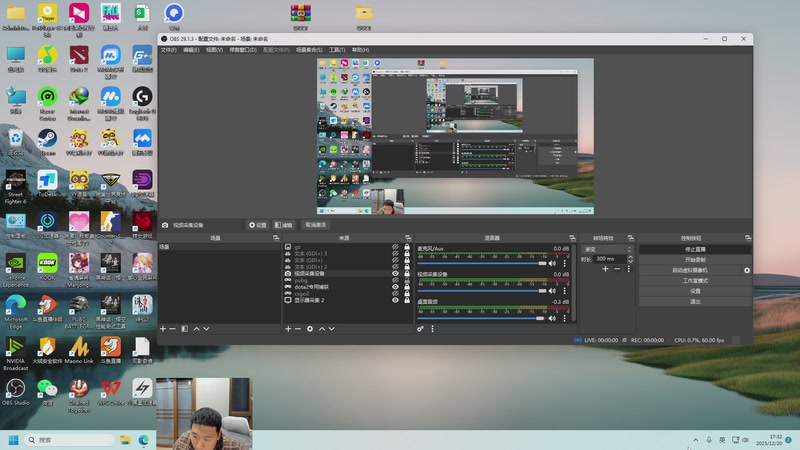The width and height of the screenshot is (800, 450).
Task: Open the Windows Start menu
Action: pyautogui.click(x=14, y=440)
